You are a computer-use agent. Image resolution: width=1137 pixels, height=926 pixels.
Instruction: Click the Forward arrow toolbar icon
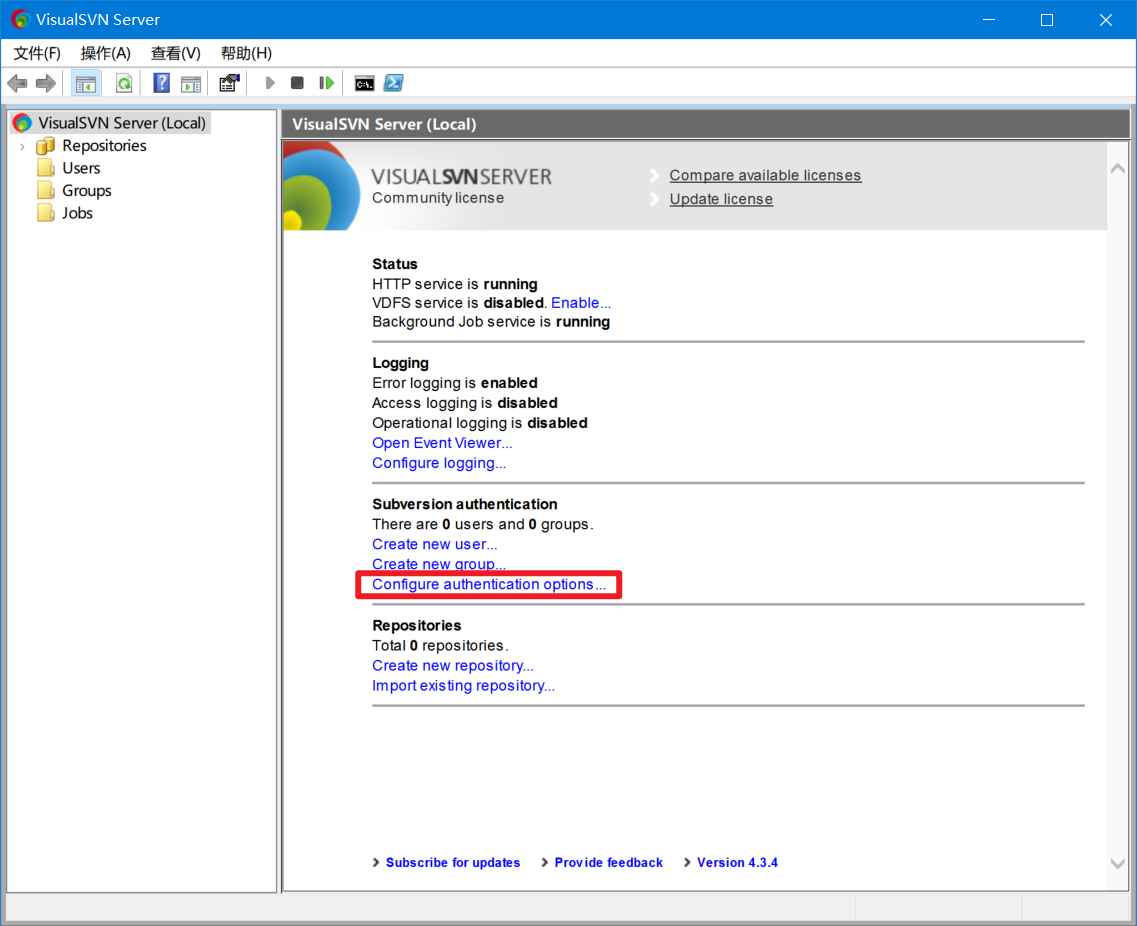tap(46, 83)
